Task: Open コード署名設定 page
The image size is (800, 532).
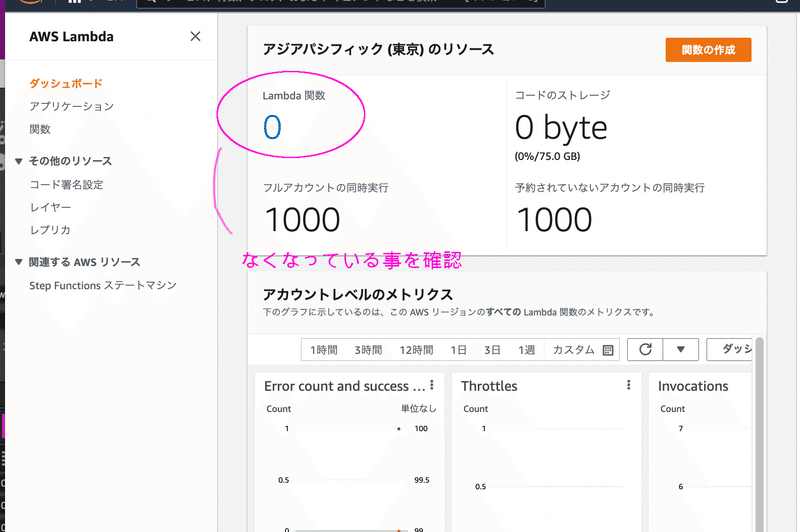Action: point(66,185)
